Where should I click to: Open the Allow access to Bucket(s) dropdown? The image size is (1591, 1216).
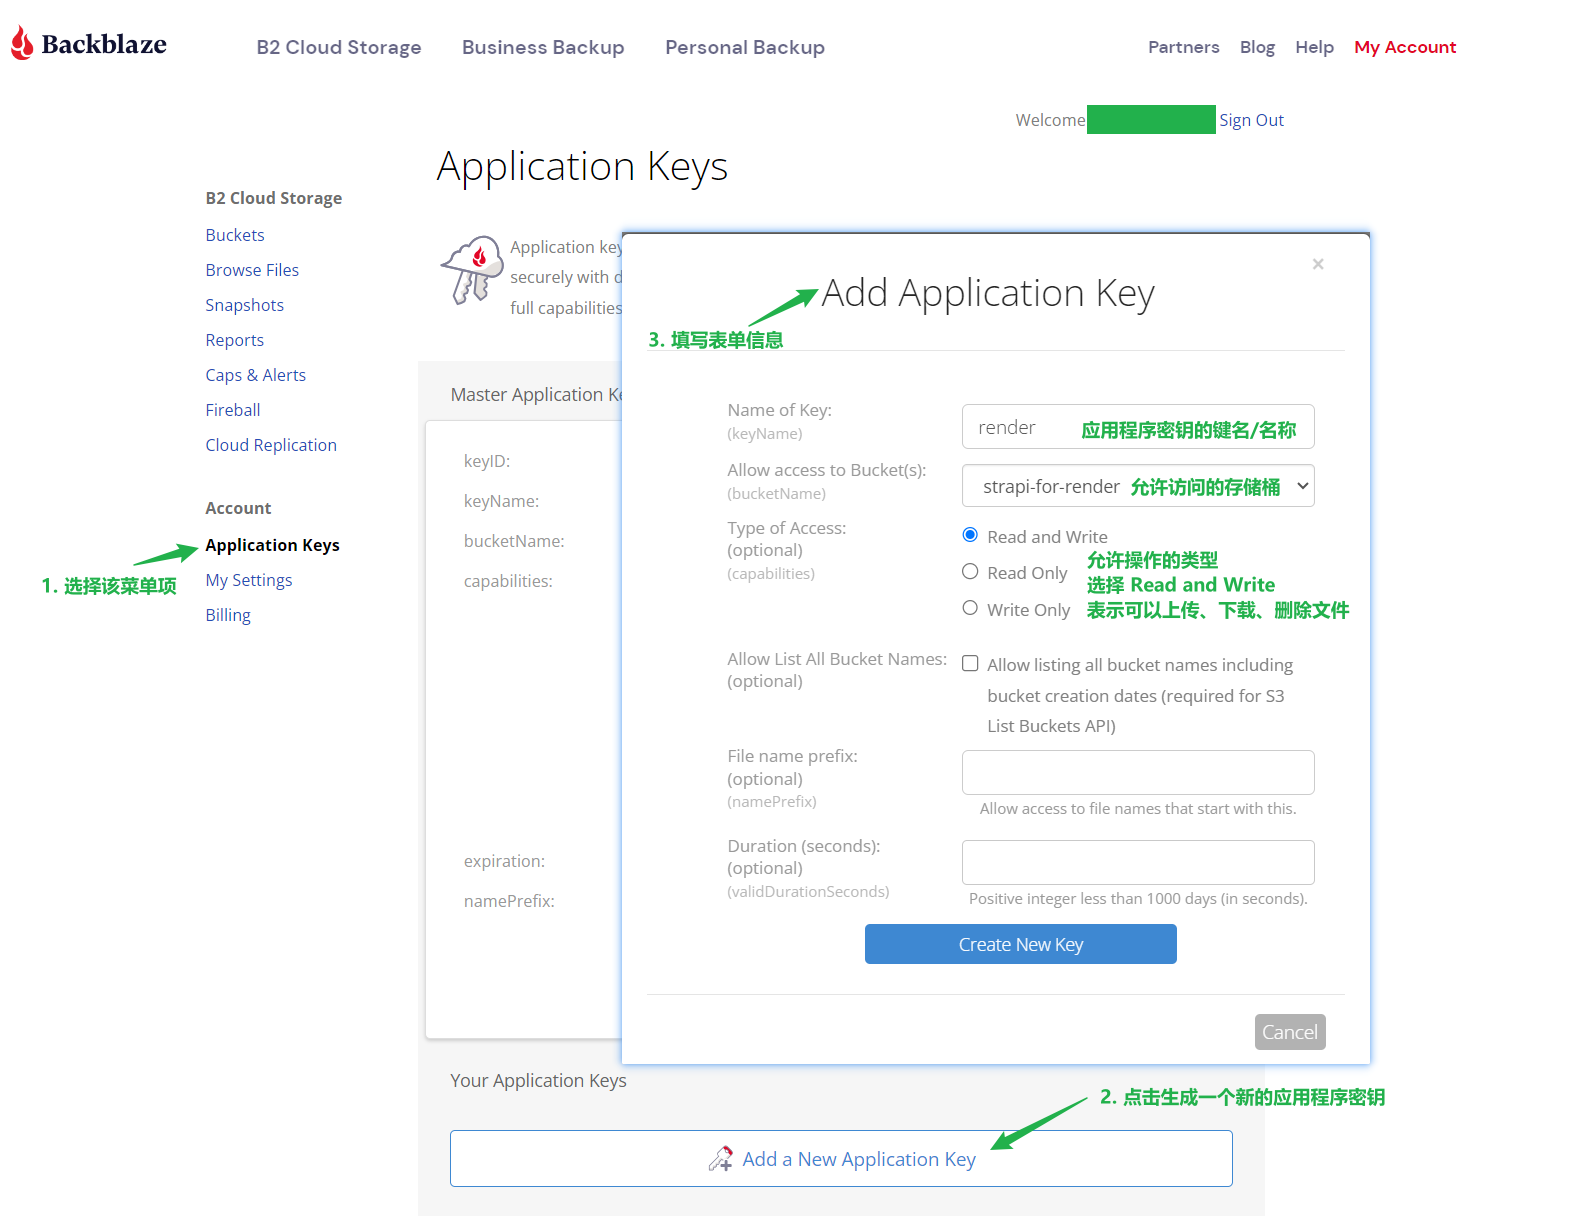point(1138,486)
